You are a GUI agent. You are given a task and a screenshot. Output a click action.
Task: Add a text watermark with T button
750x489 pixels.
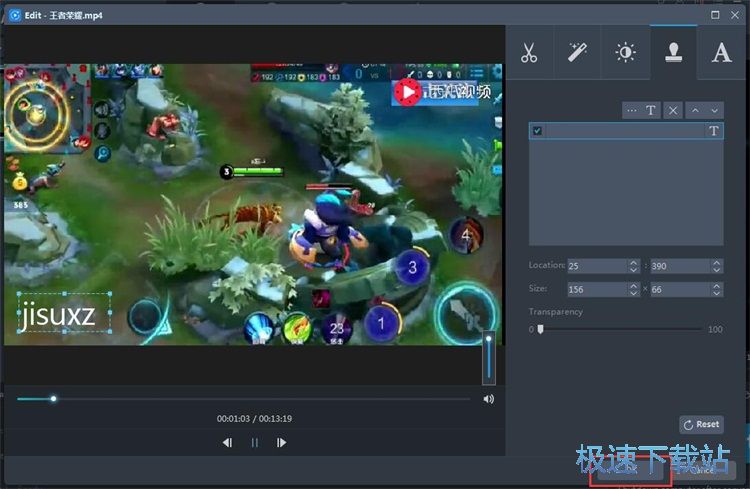[x=651, y=110]
